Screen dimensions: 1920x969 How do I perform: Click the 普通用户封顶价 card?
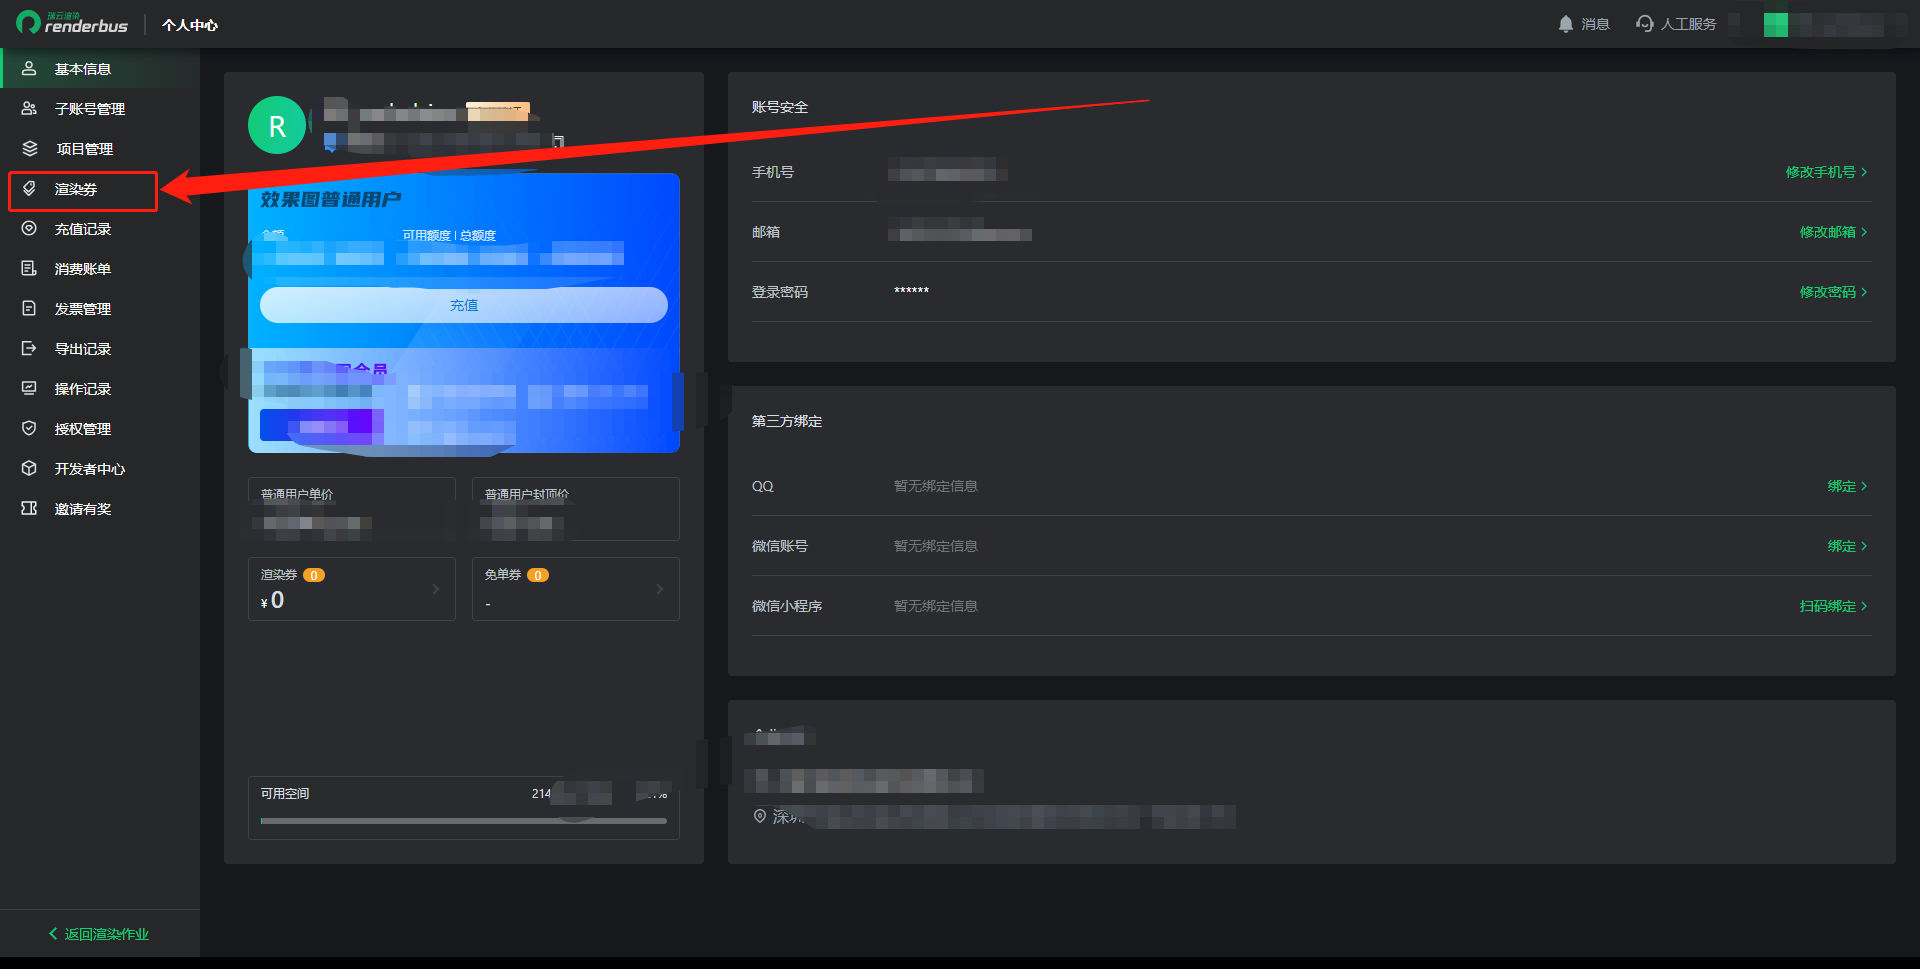click(576, 509)
